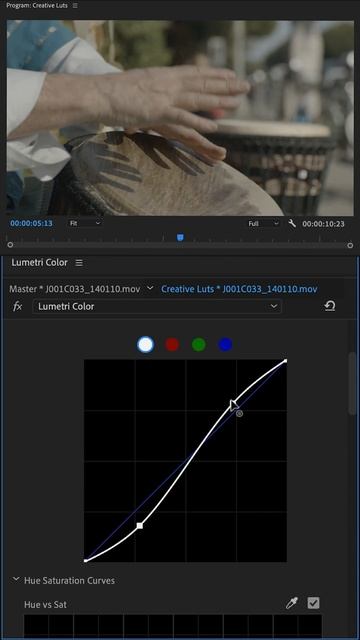Screen dimensions: 360x640
Task: Expand the master clip dropdown chevron
Action: tap(150, 288)
